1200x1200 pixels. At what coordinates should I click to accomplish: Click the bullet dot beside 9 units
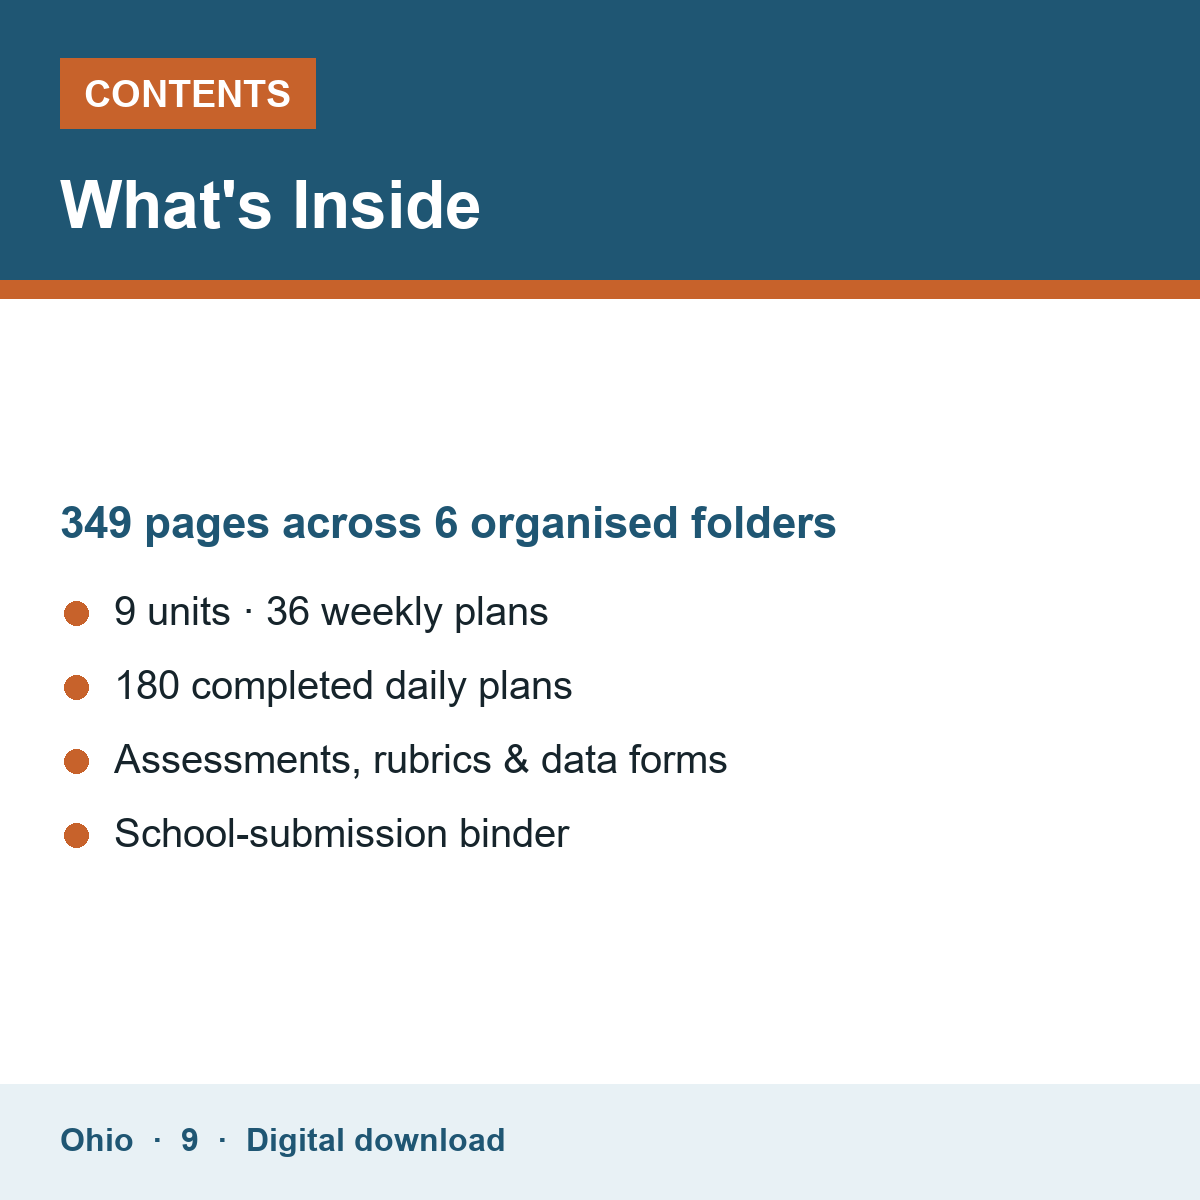click(x=77, y=614)
